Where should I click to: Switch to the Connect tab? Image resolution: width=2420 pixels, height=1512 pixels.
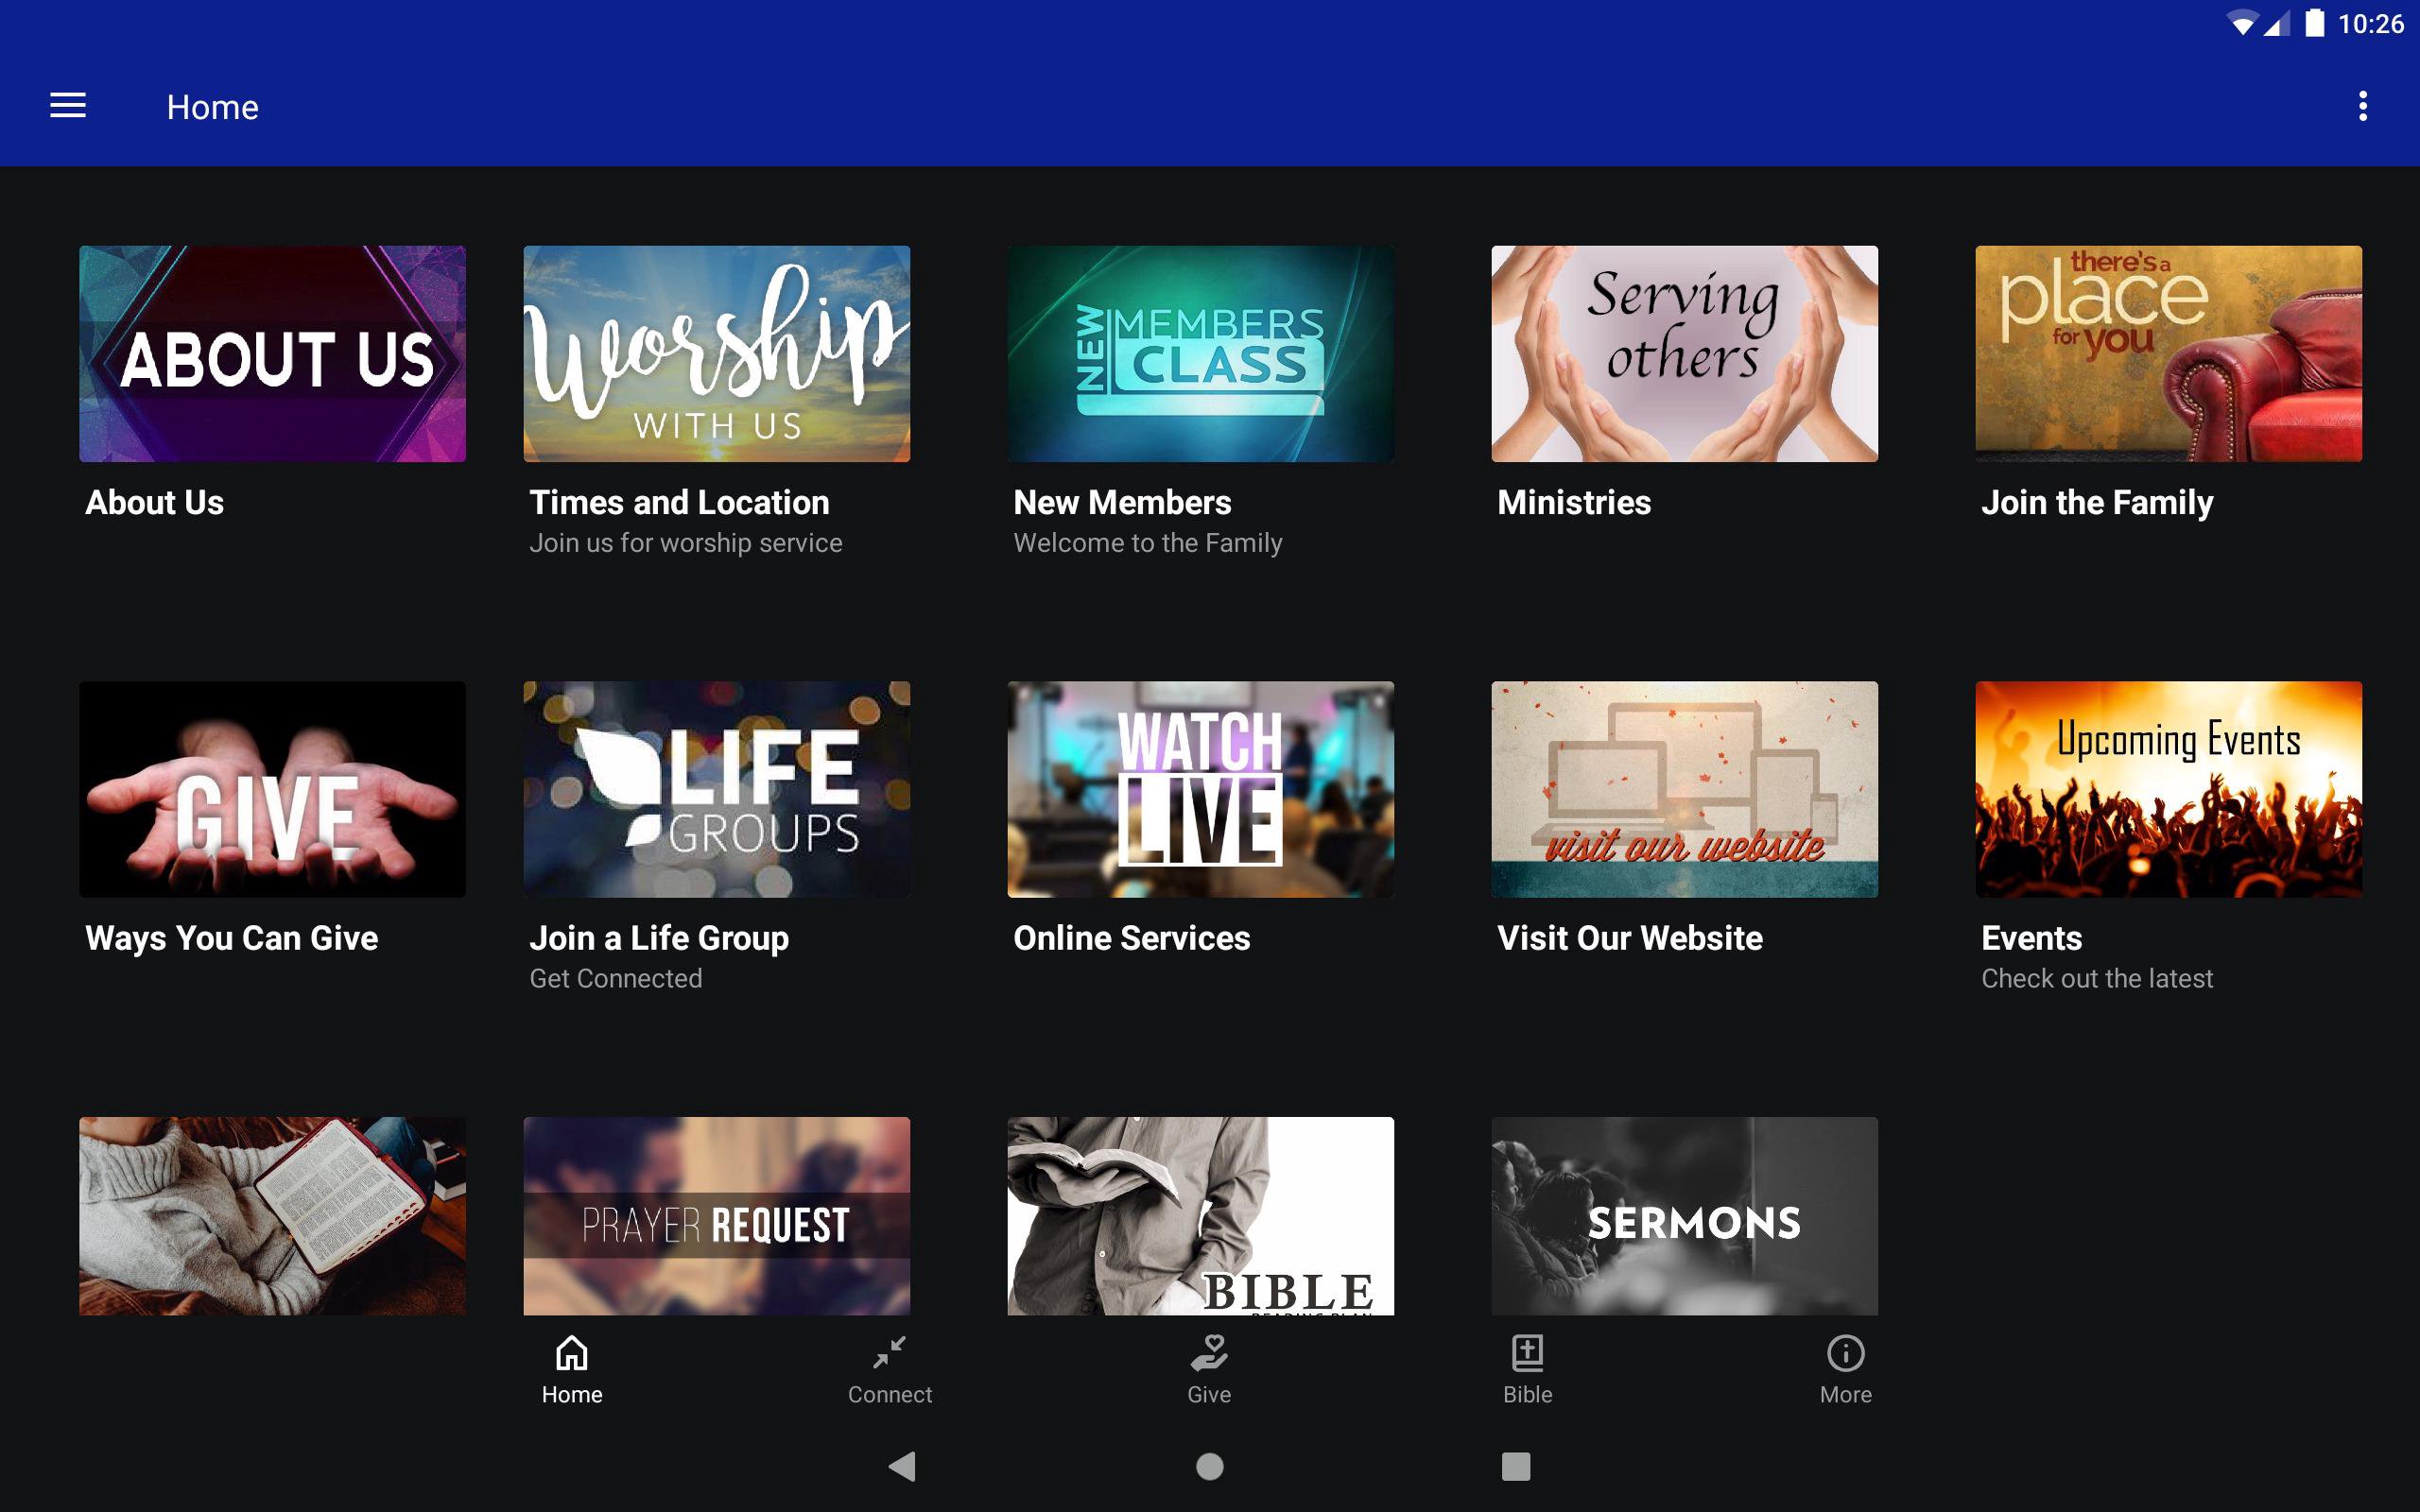pos(889,1368)
